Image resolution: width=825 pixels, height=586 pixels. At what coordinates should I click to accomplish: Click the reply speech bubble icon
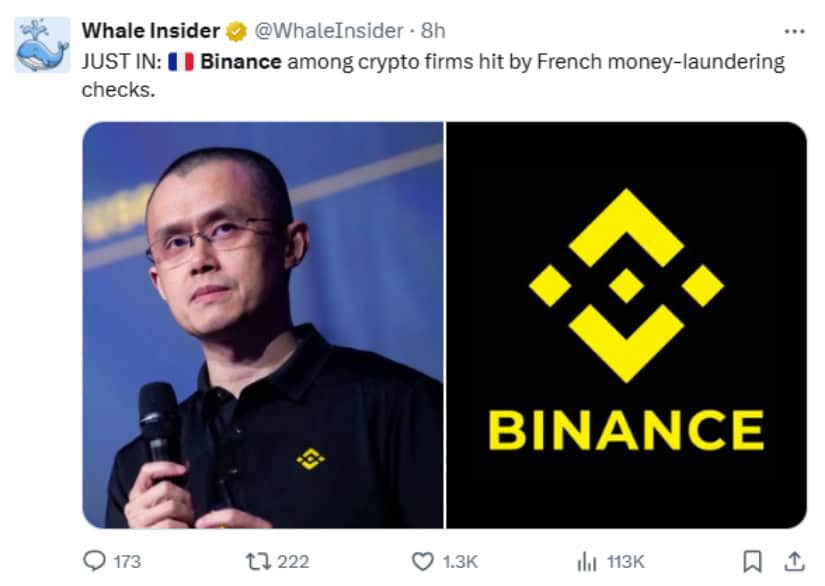(x=95, y=561)
